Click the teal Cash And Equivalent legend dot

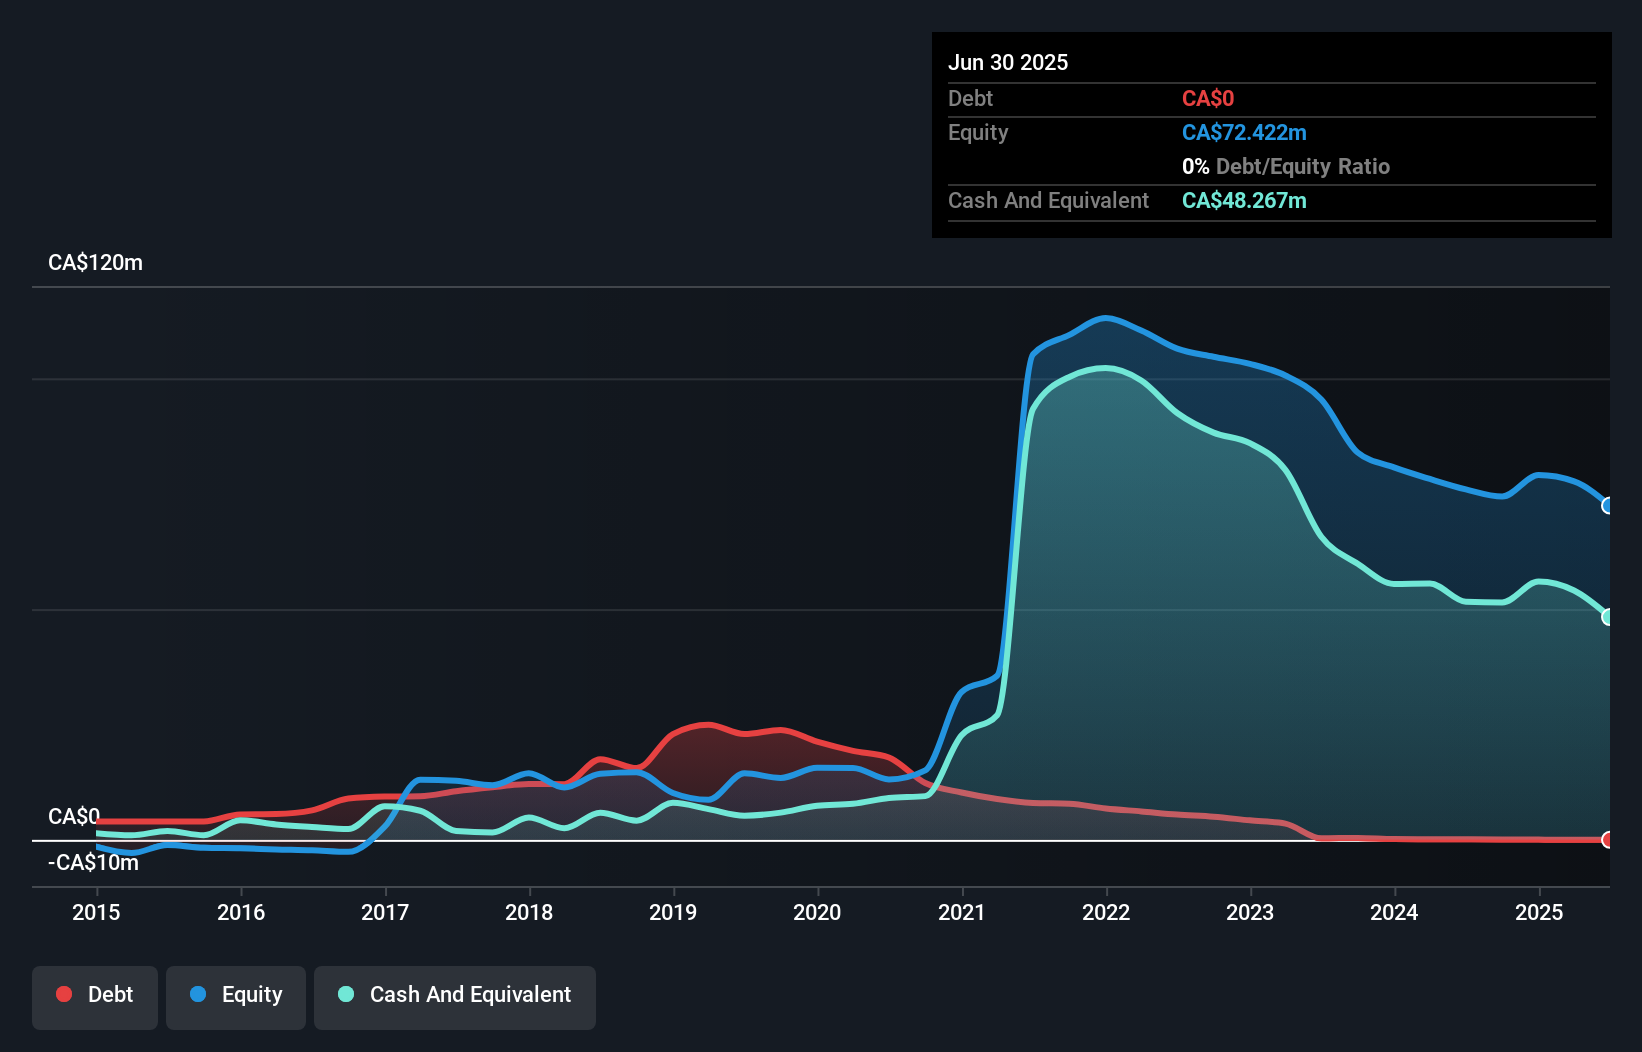click(344, 994)
